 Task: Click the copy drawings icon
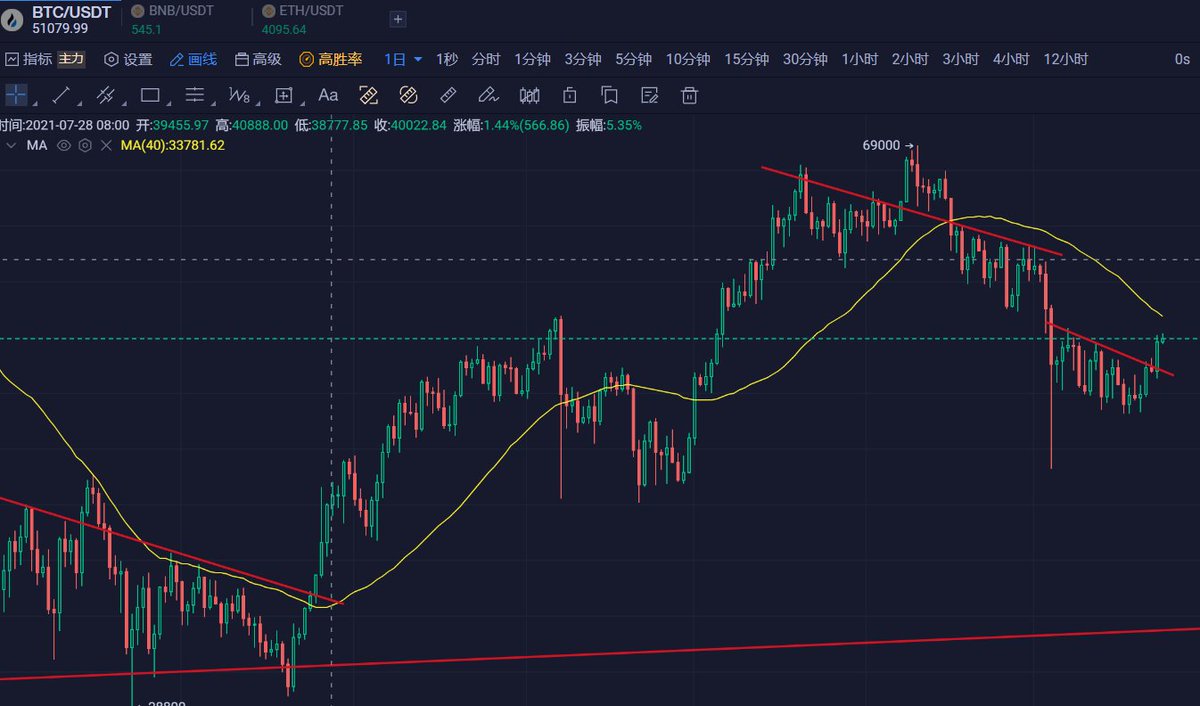[609, 95]
